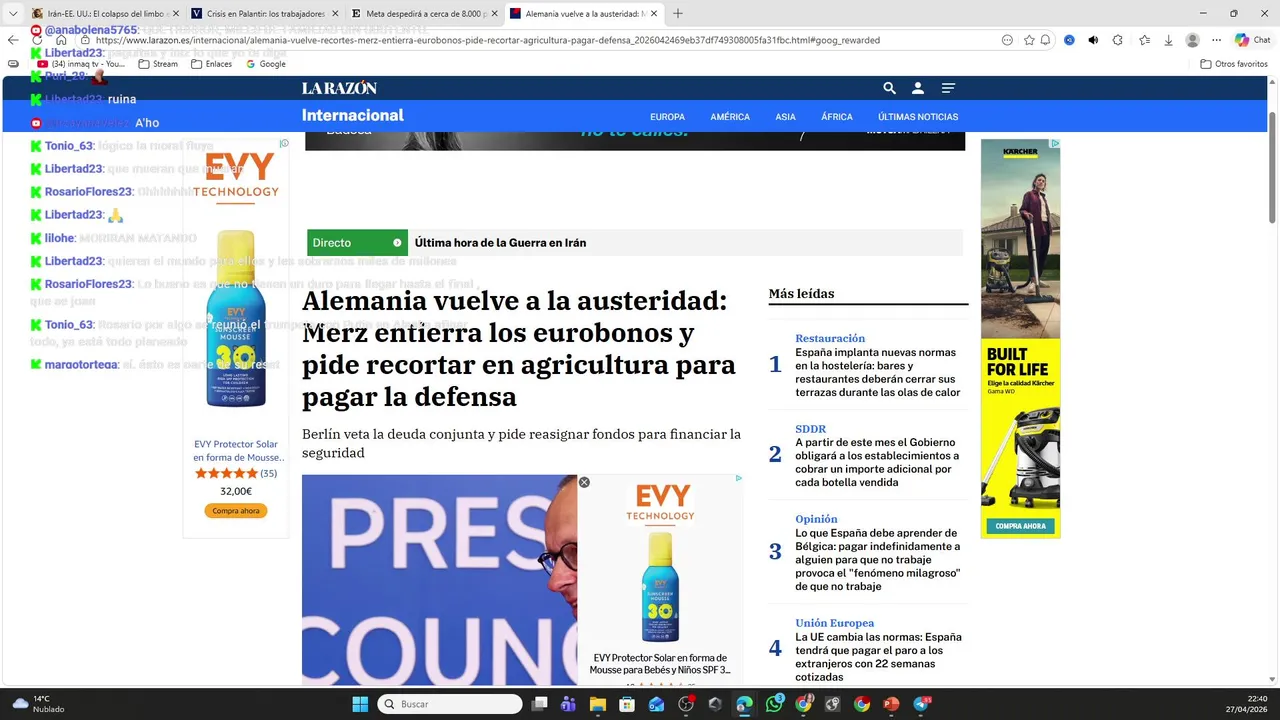1280x720 pixels.
Task: Expand the 'Otros favoritos' folder
Action: pos(1234,64)
